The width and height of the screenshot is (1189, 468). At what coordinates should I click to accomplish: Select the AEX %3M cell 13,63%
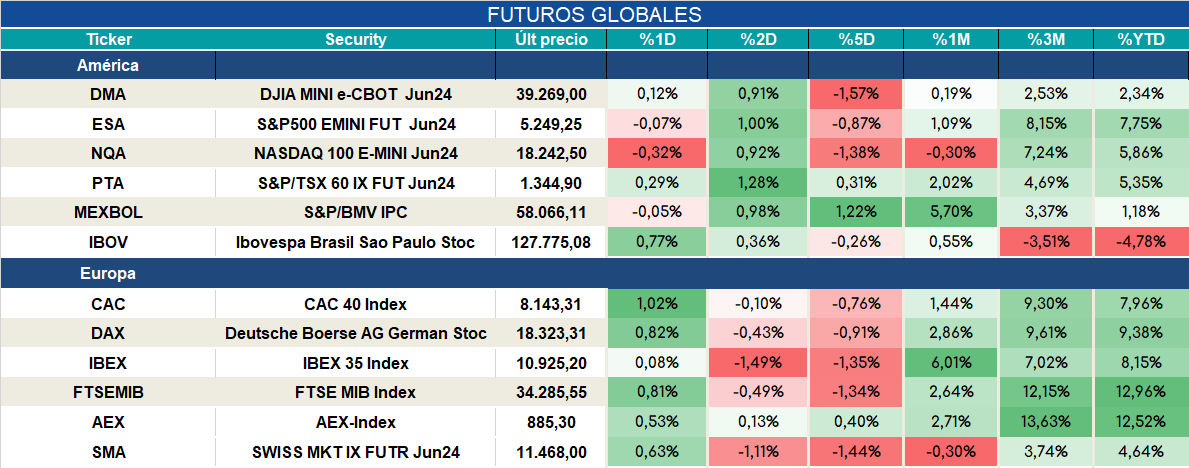point(1046,422)
